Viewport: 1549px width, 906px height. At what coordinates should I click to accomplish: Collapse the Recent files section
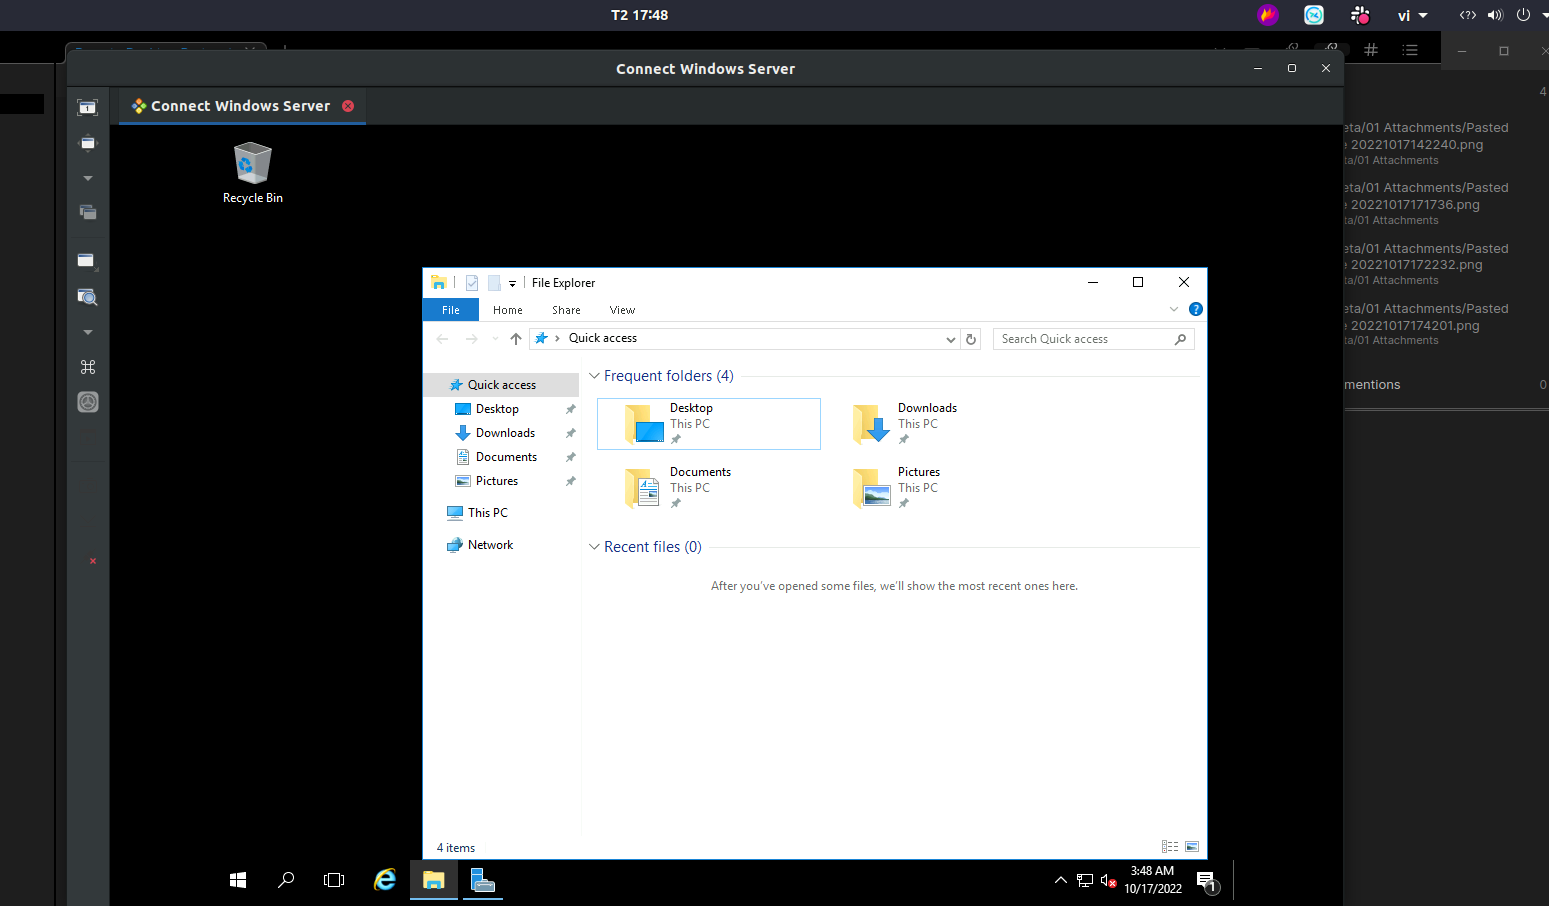[594, 547]
